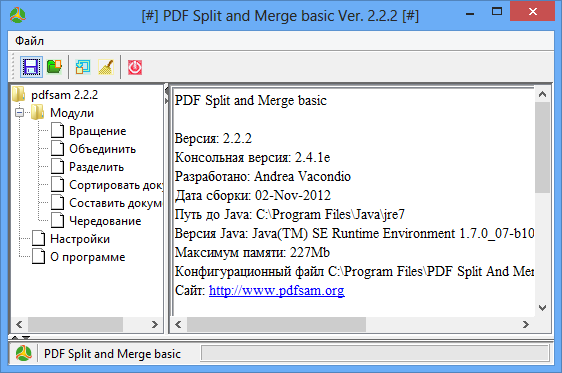Click the Максимум памяти: 227Mb line
Viewport: 562px width, 373px height.
[252, 252]
